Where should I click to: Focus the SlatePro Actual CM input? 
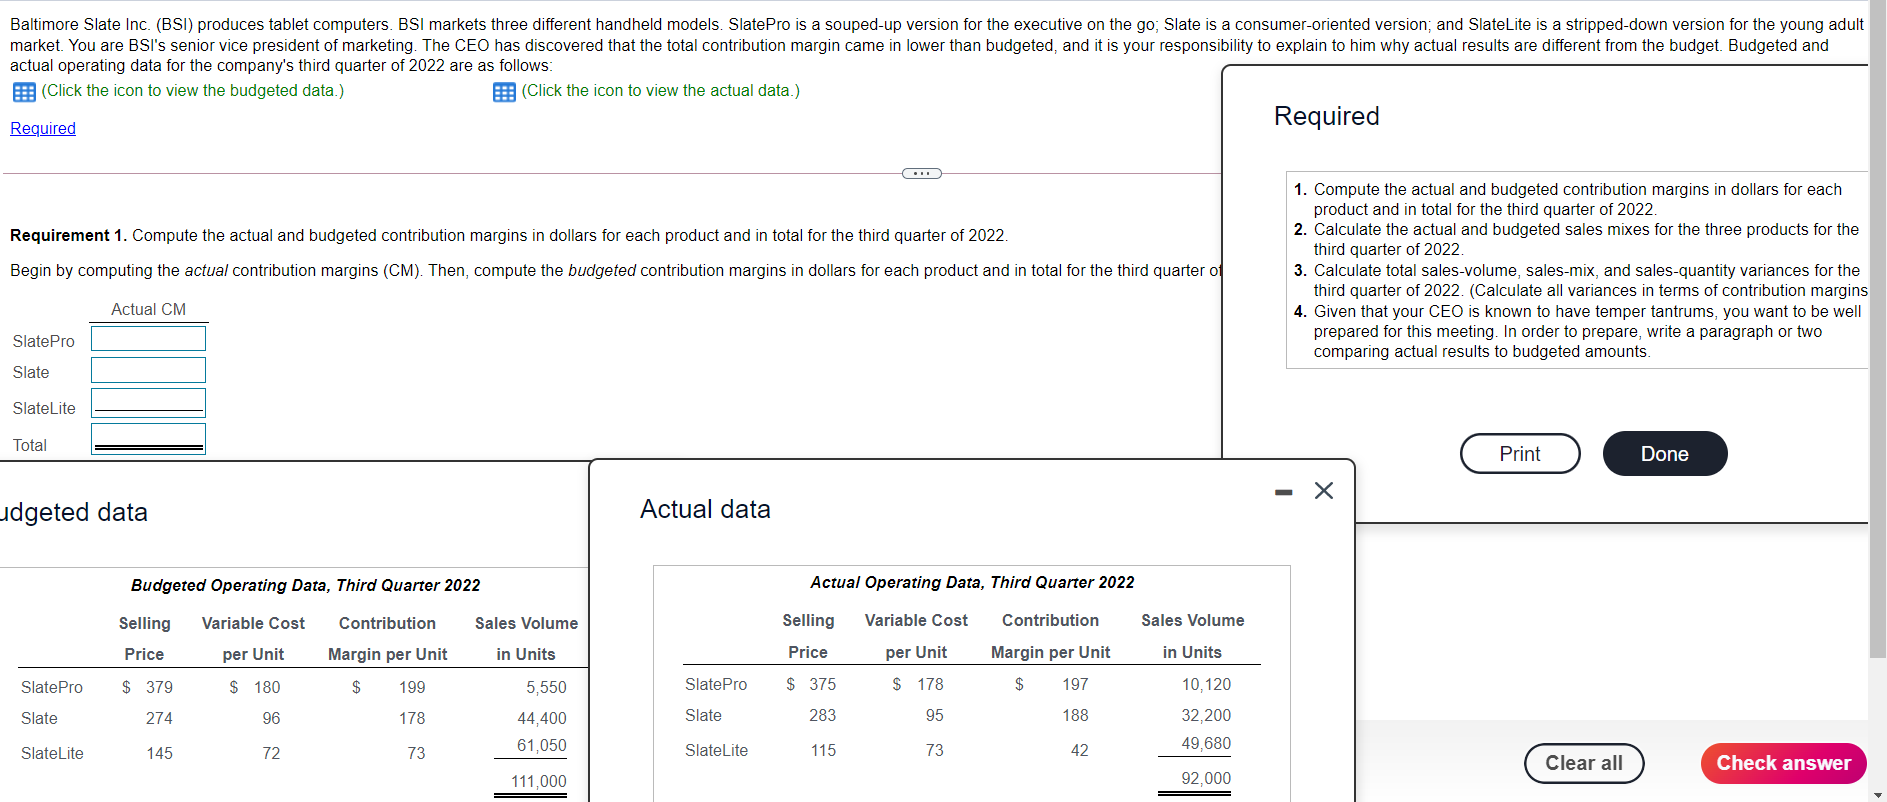point(149,339)
